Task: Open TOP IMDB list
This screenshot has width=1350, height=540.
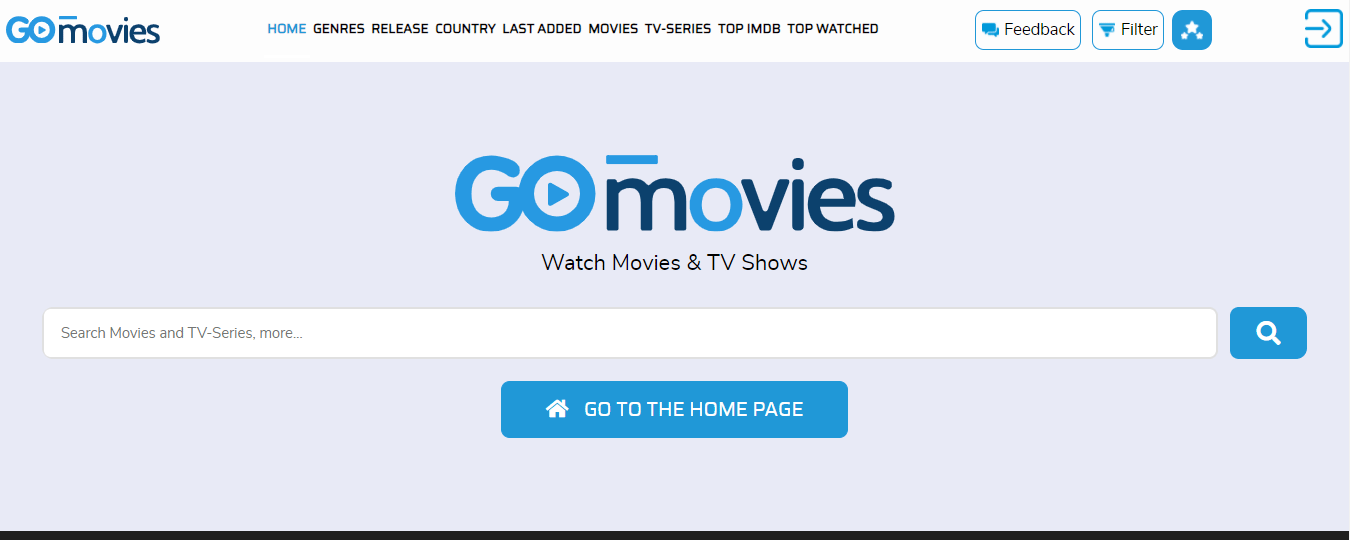Action: [749, 29]
